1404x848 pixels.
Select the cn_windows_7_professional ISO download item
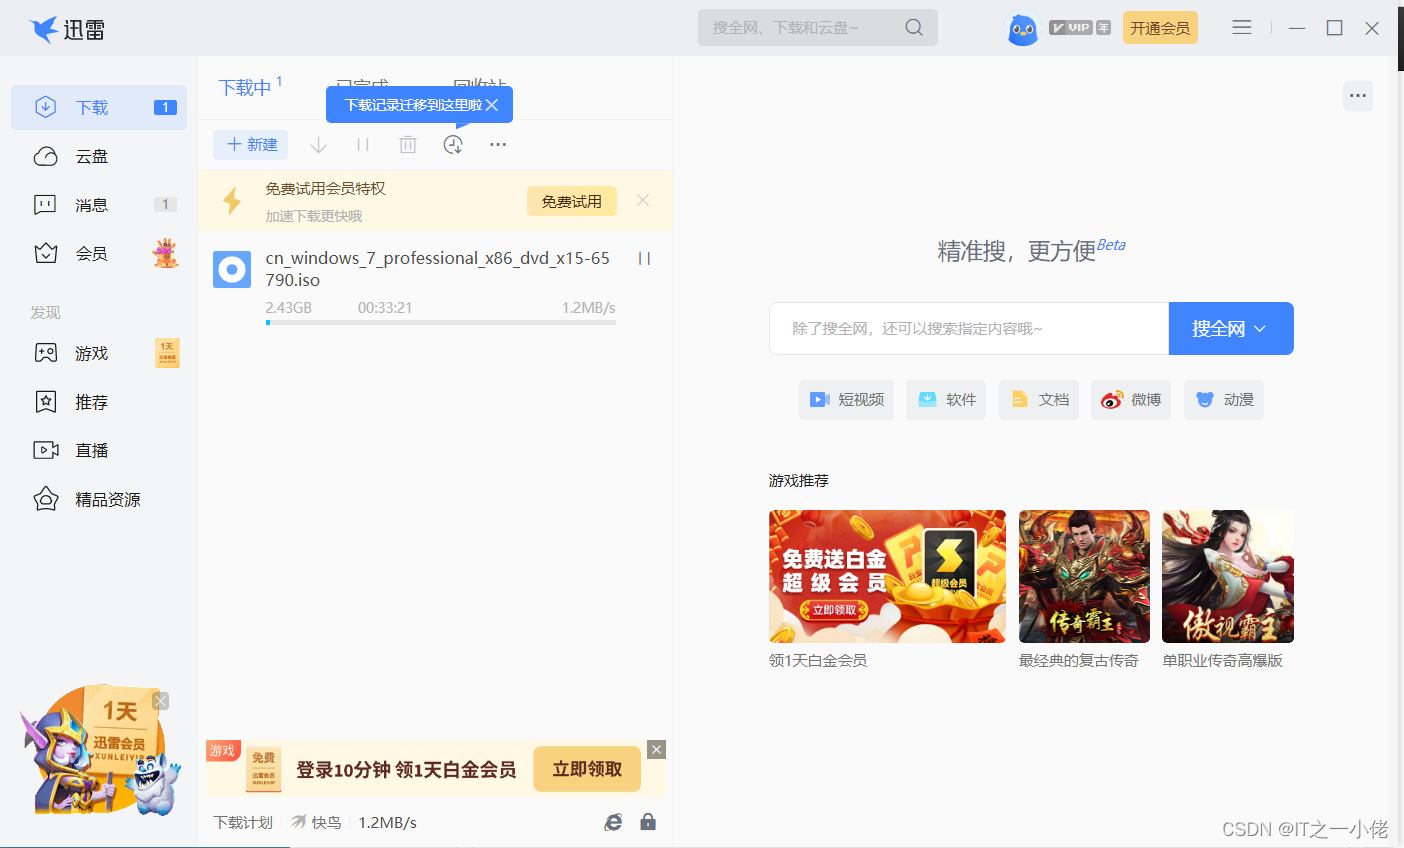(x=435, y=286)
